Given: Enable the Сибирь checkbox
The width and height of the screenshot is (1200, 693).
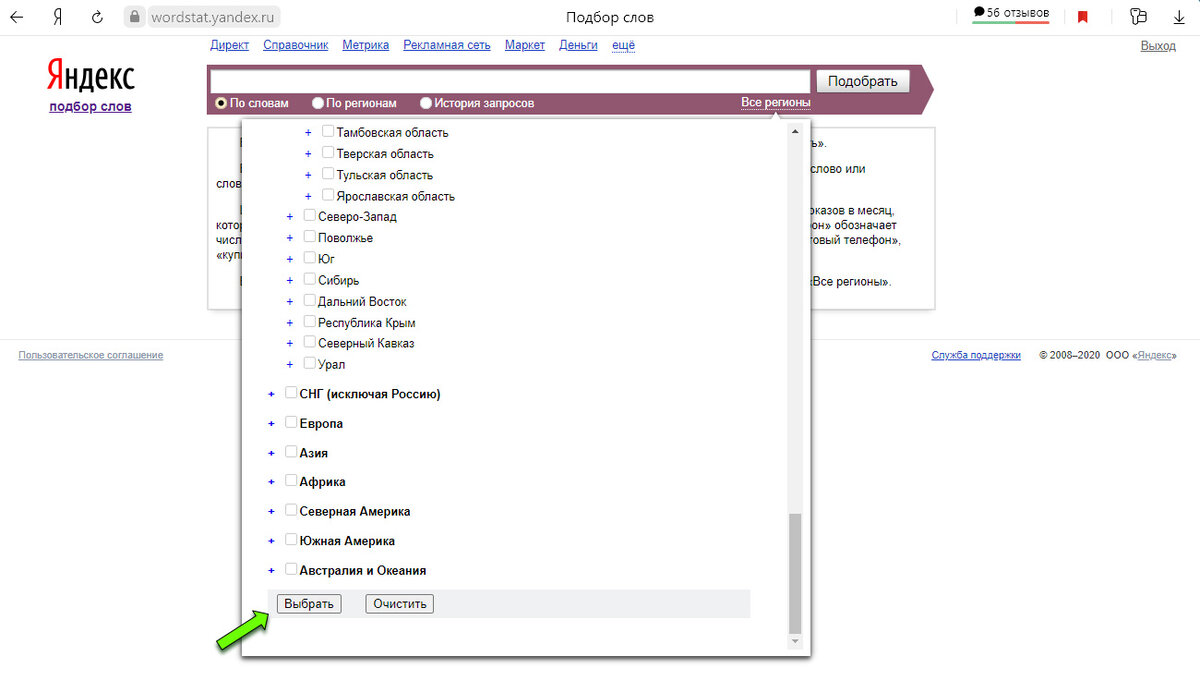Looking at the screenshot, I should click(x=309, y=279).
